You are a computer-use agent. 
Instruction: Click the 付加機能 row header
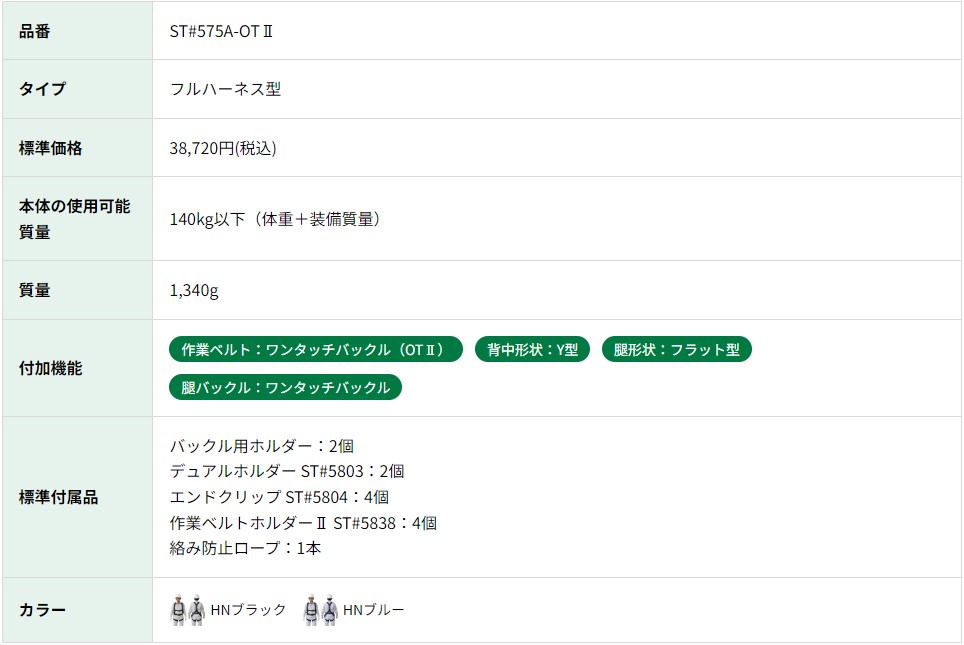(51, 368)
